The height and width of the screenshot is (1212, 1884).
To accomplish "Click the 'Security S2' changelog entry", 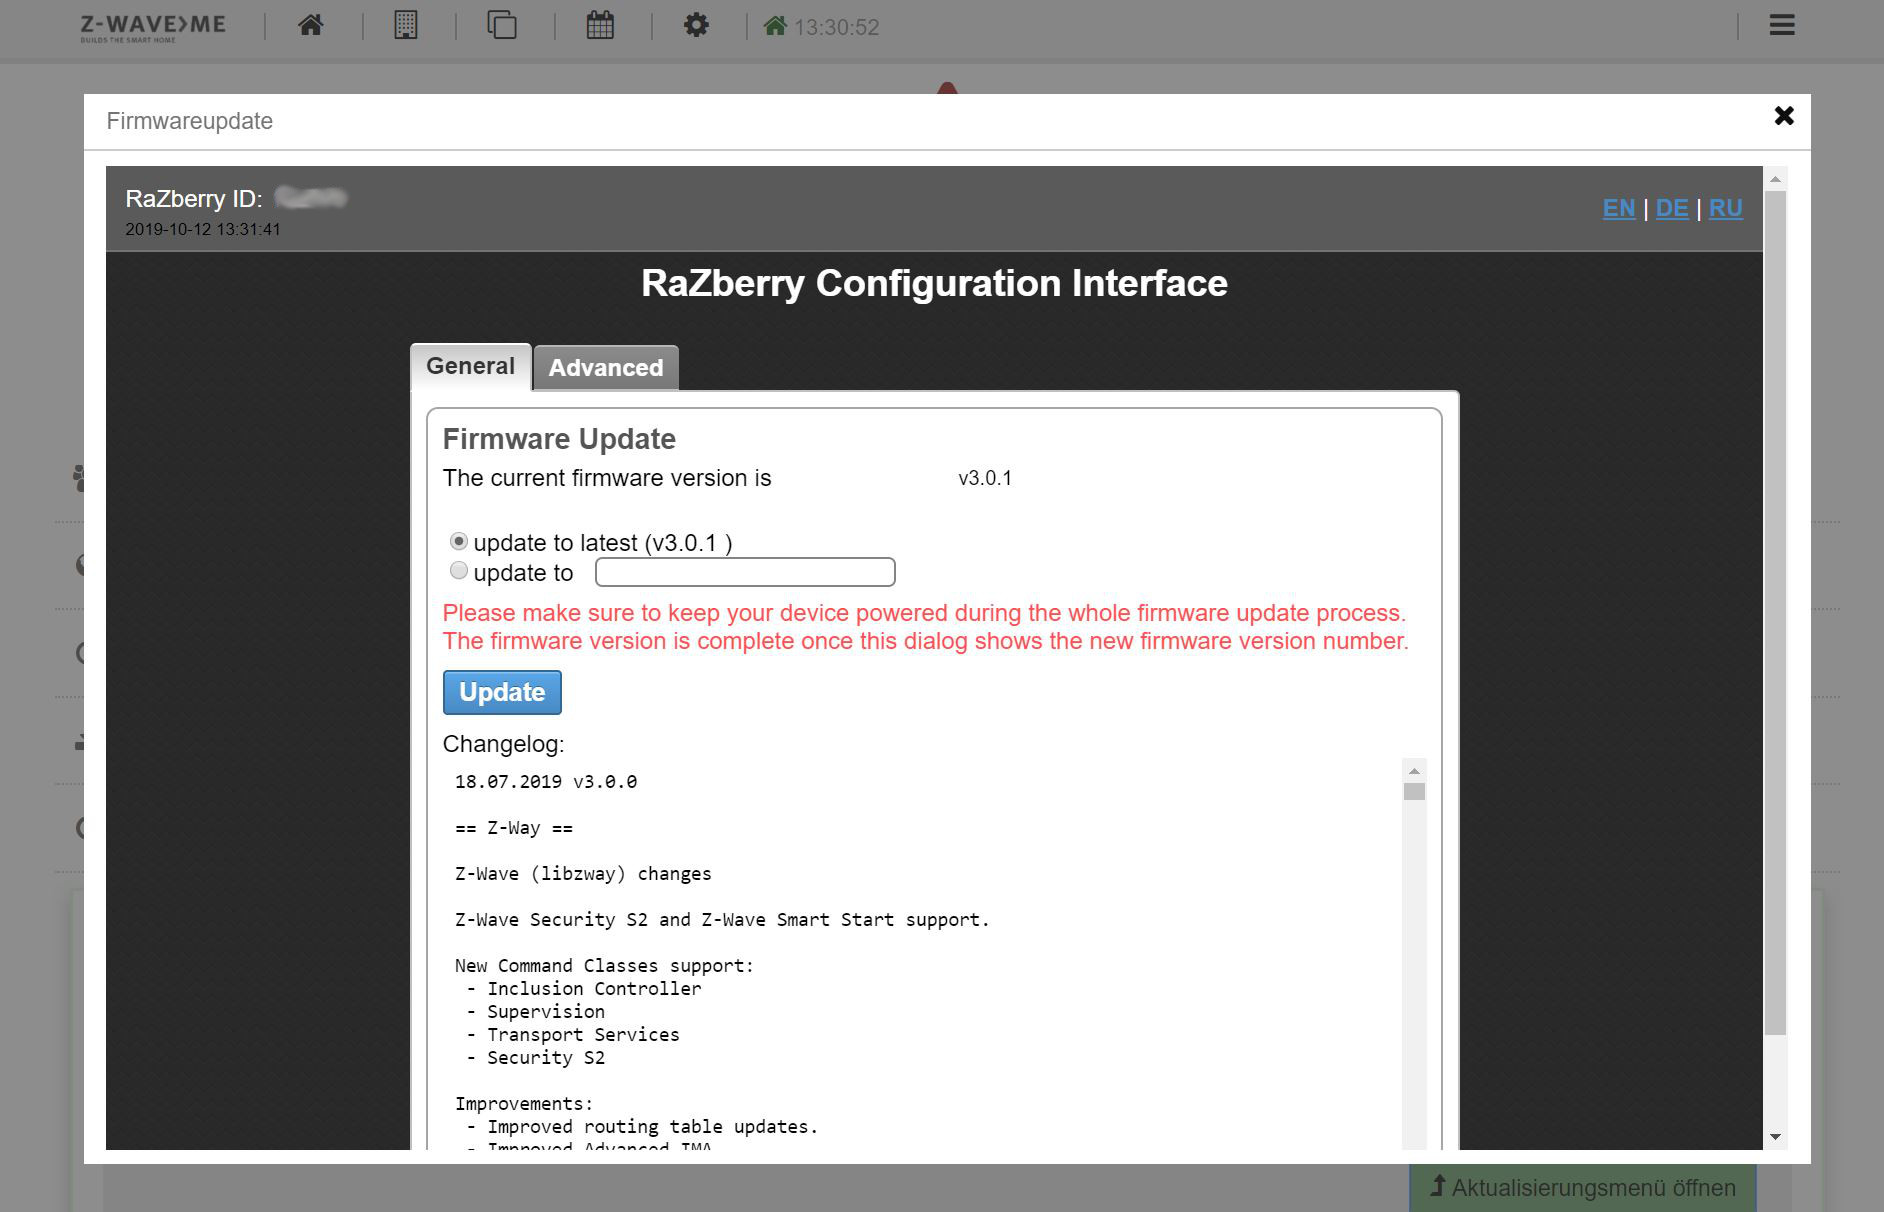I will 546,1058.
